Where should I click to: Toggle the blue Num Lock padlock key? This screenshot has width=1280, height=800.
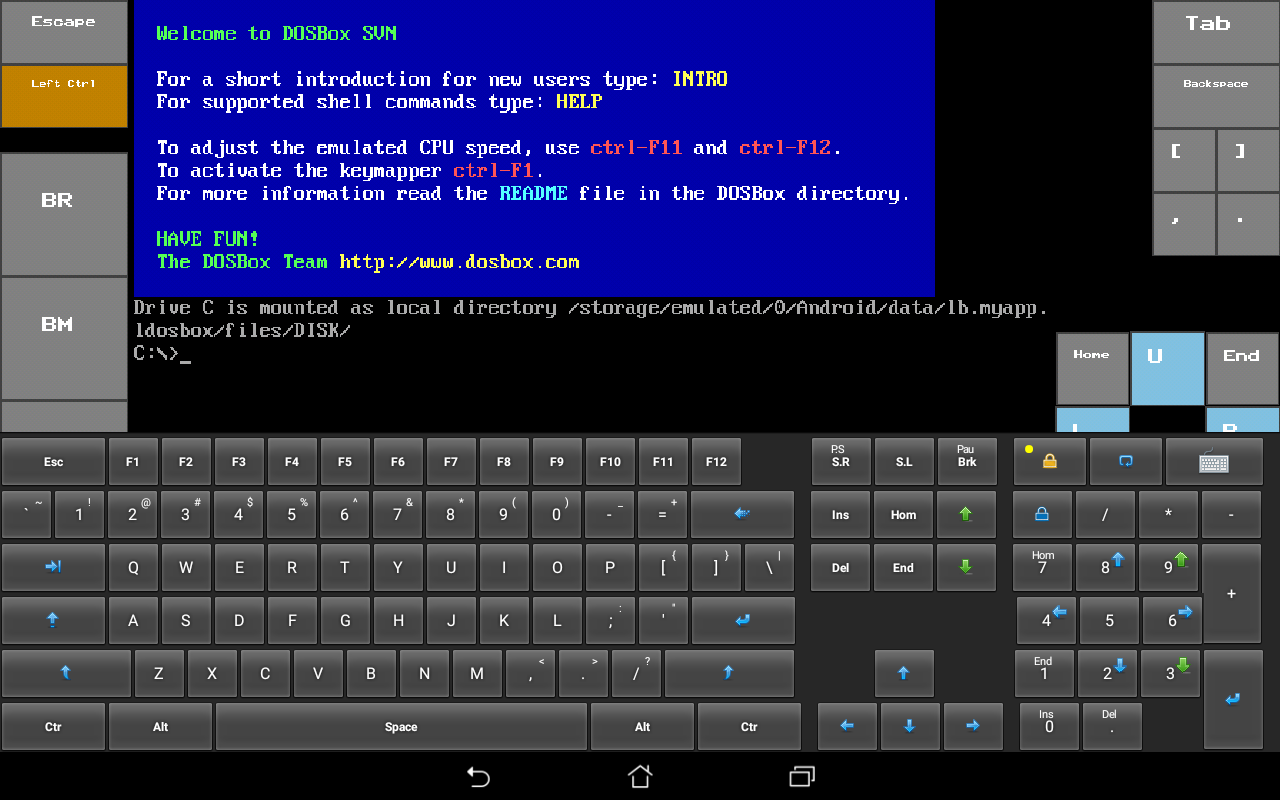[1042, 514]
